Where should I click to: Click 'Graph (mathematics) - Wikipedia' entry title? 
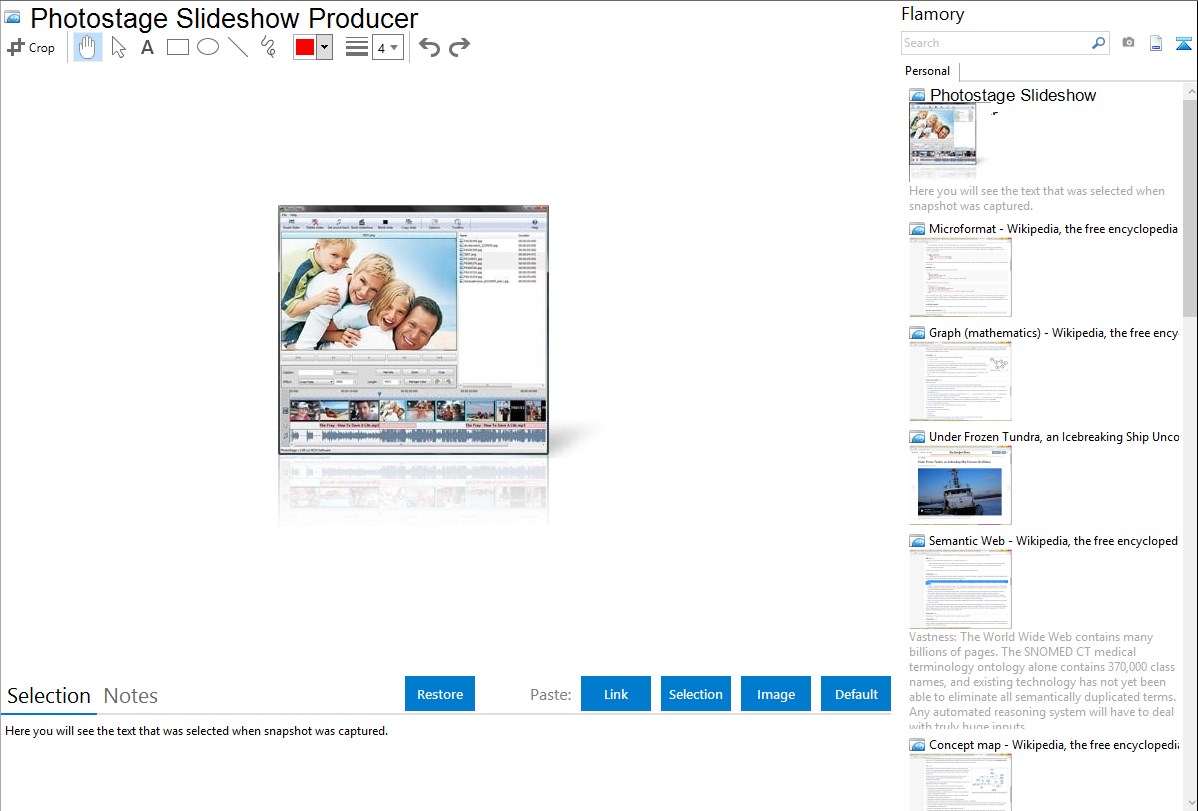point(1053,333)
